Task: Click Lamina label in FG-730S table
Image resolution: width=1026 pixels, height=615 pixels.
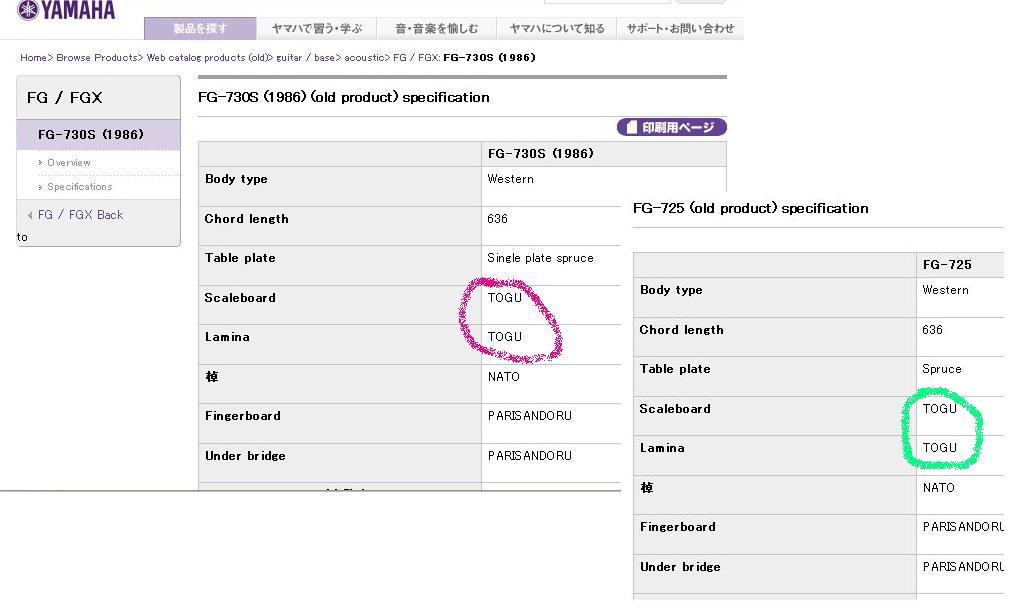Action: [x=227, y=338]
